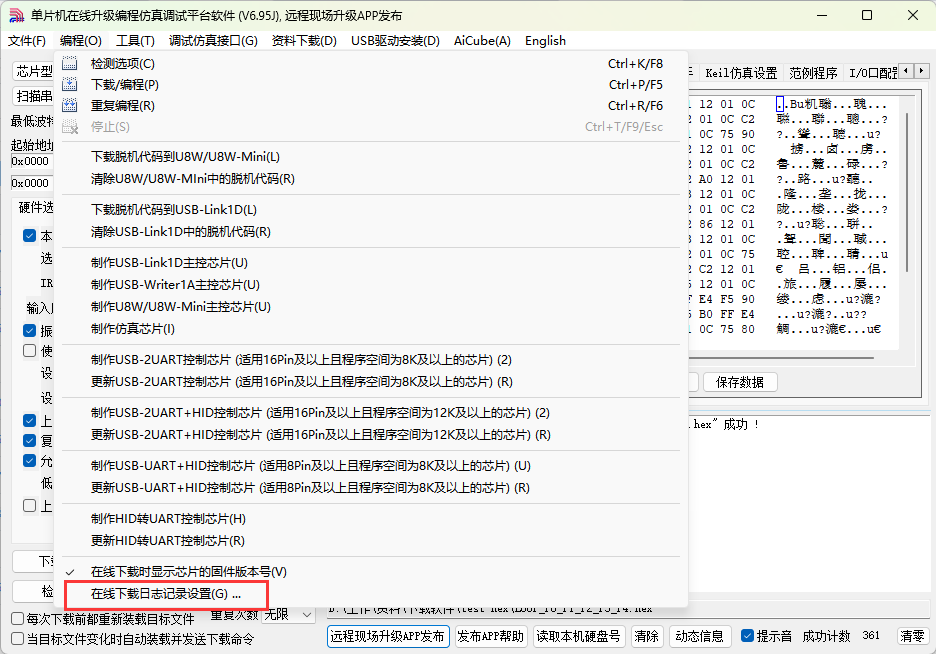The width and height of the screenshot is (936, 654).
Task: Toggle checkbox beside 使 in hardware options
Action: [30, 351]
